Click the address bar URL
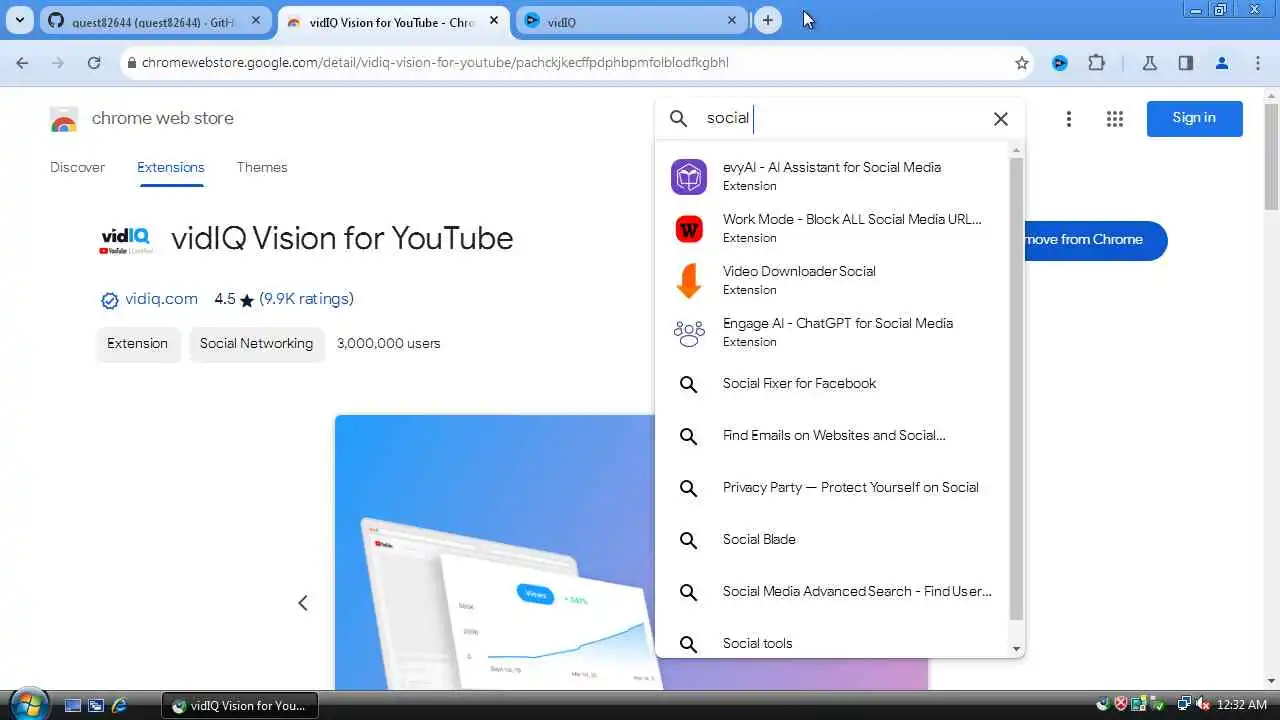1280x720 pixels. tap(435, 62)
